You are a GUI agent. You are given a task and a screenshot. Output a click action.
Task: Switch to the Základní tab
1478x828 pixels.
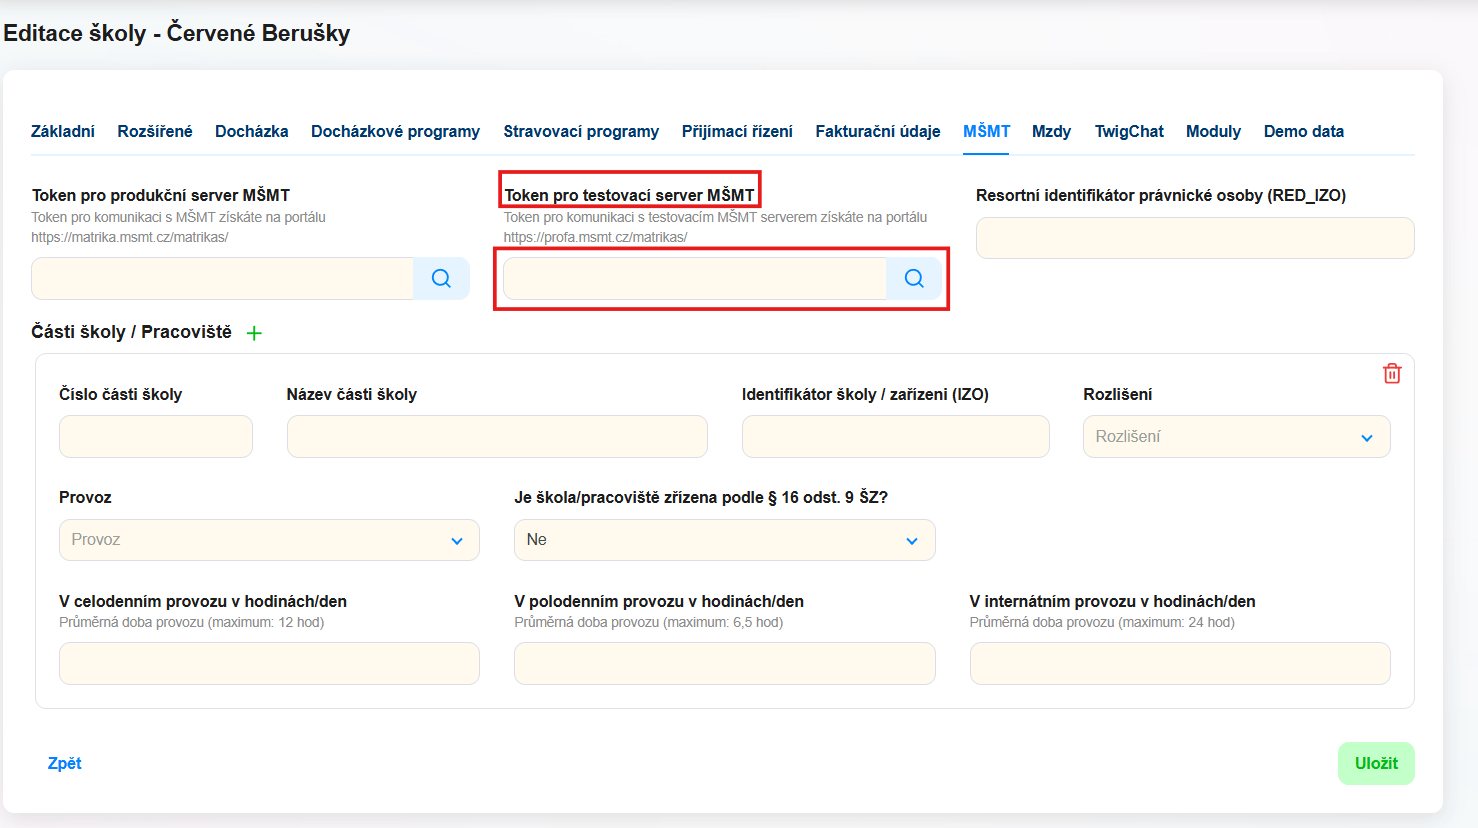(63, 132)
